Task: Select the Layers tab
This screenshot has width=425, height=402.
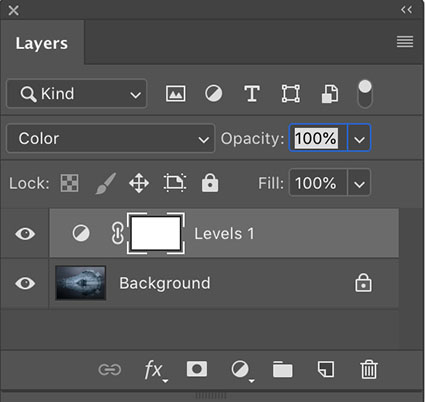Action: click(42, 43)
